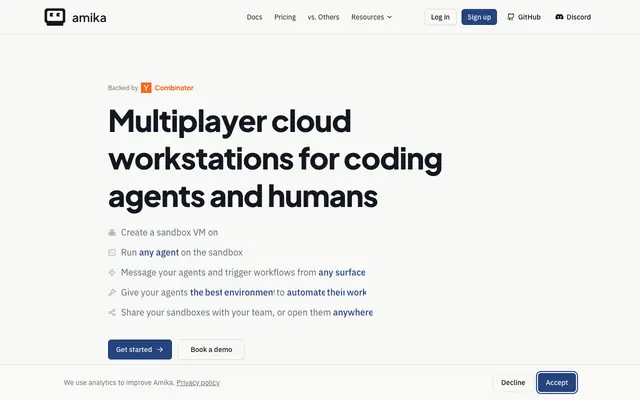Click the Sign up button
This screenshot has height=400, width=640.
[x=479, y=17]
